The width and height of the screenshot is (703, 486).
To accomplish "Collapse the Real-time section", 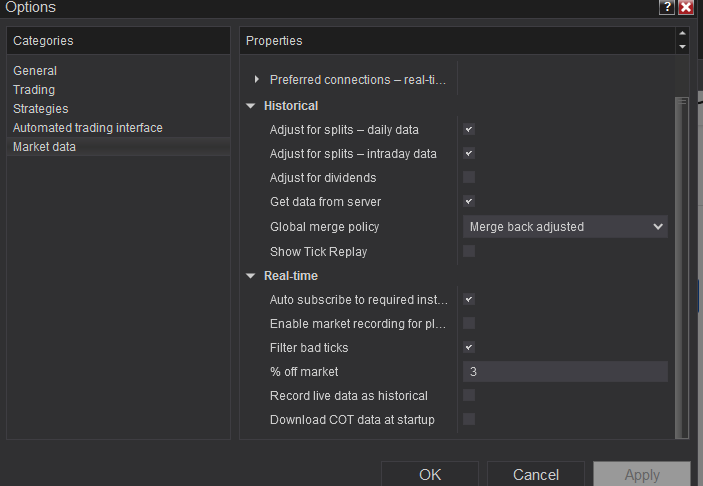I will pos(251,276).
